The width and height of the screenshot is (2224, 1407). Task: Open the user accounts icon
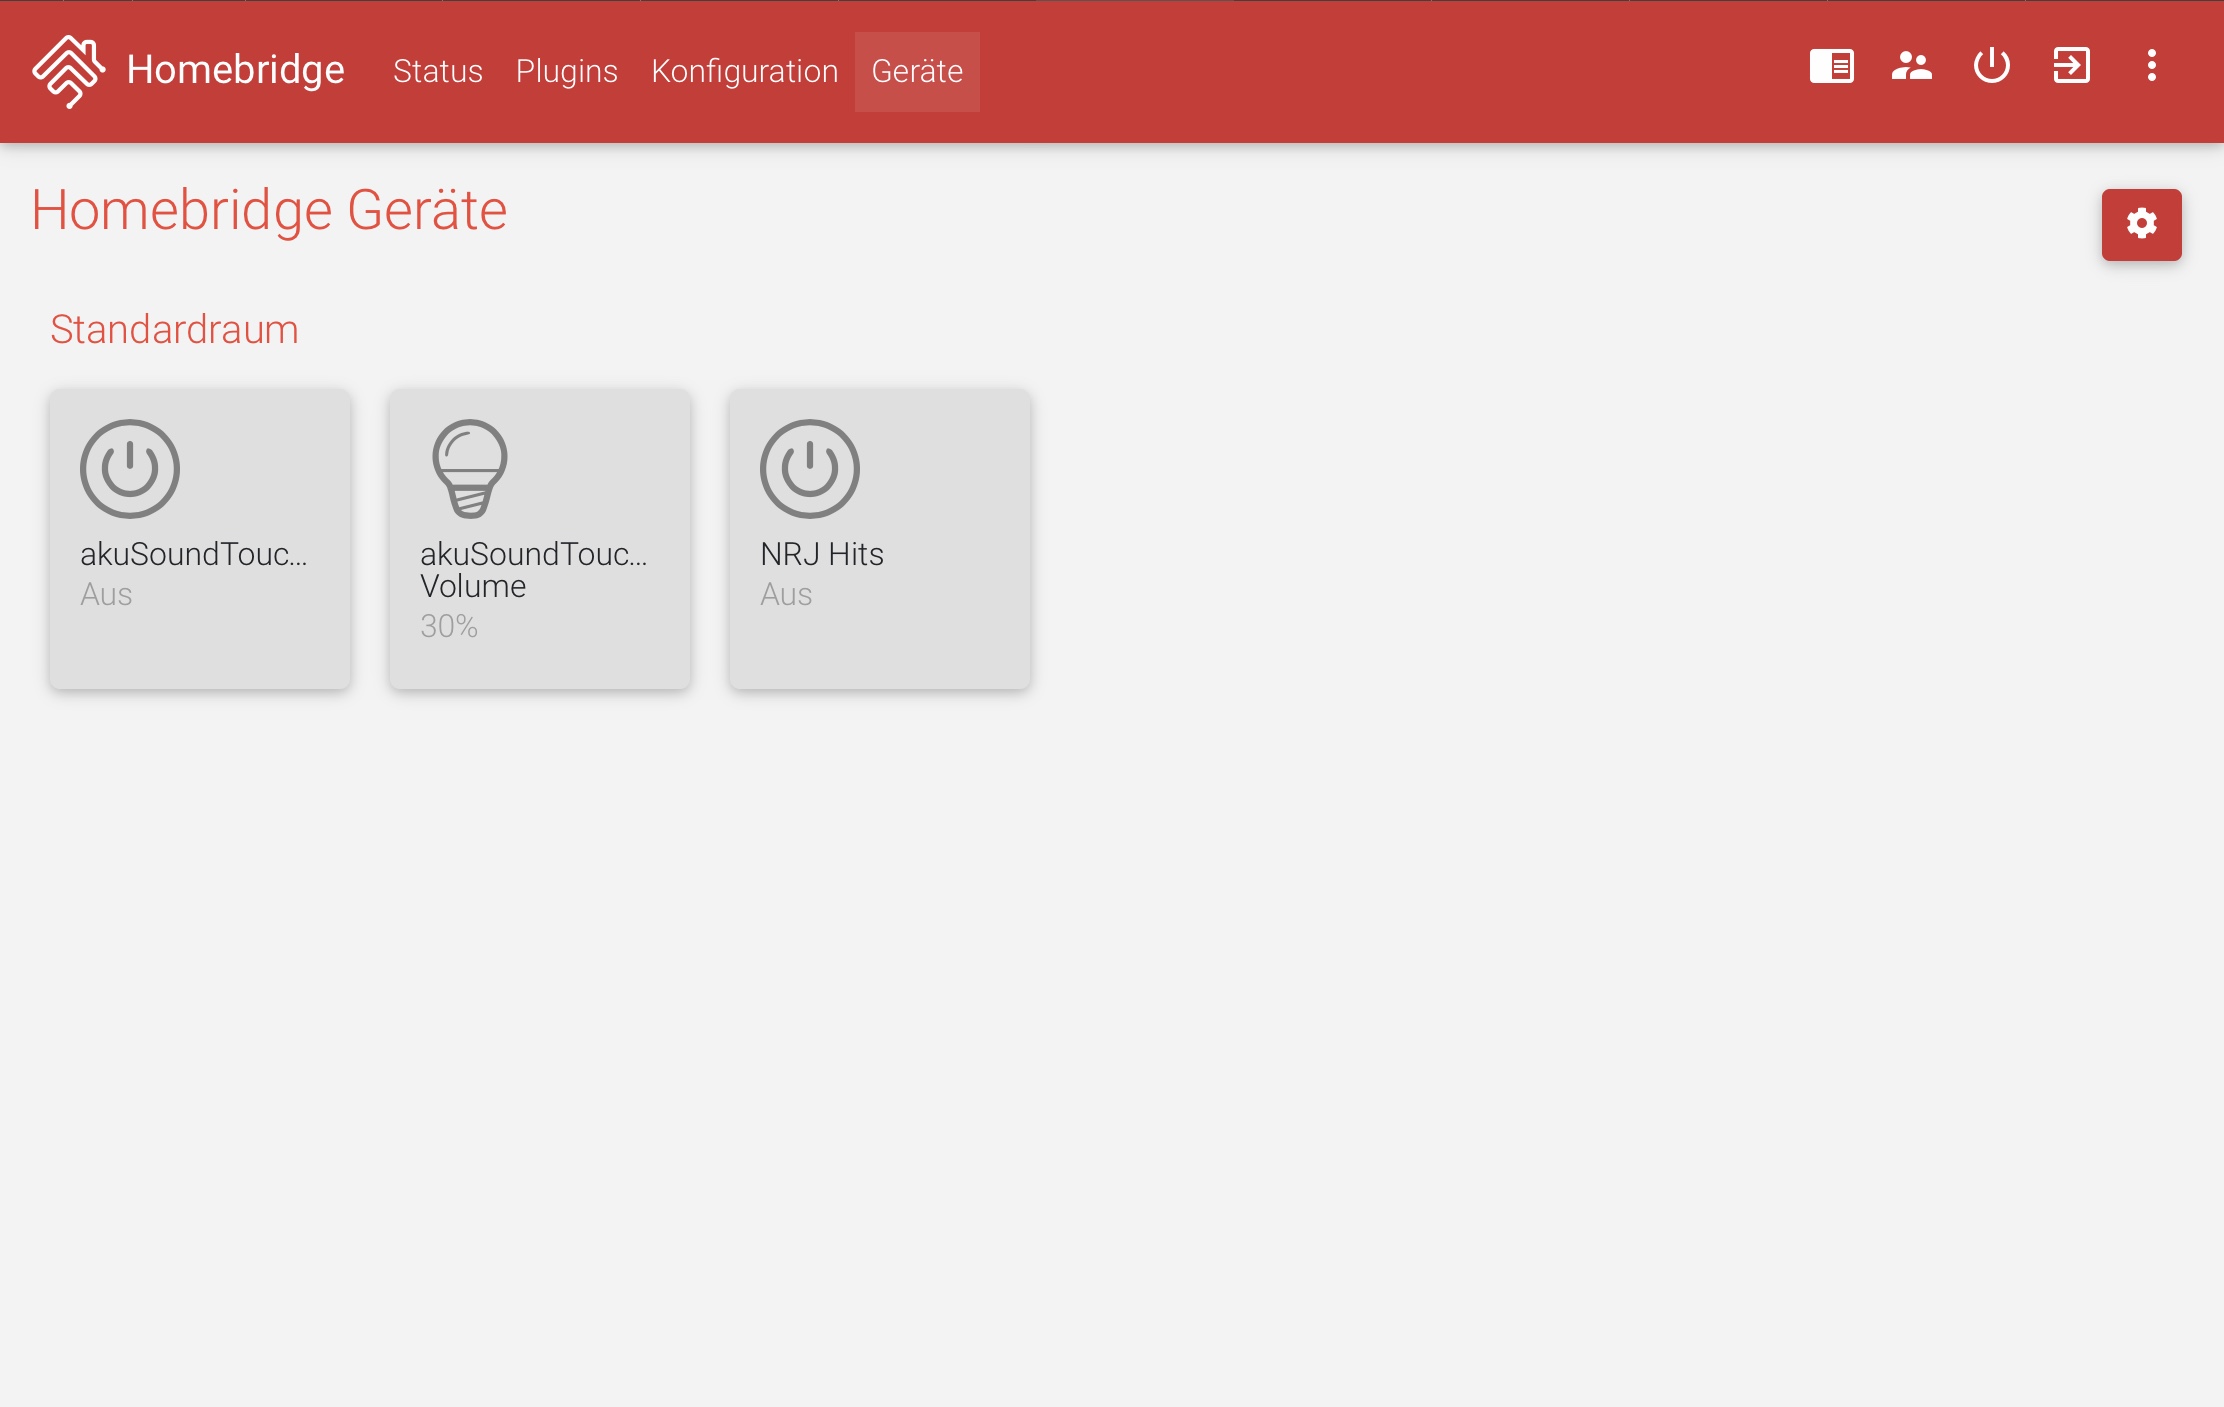[1911, 67]
